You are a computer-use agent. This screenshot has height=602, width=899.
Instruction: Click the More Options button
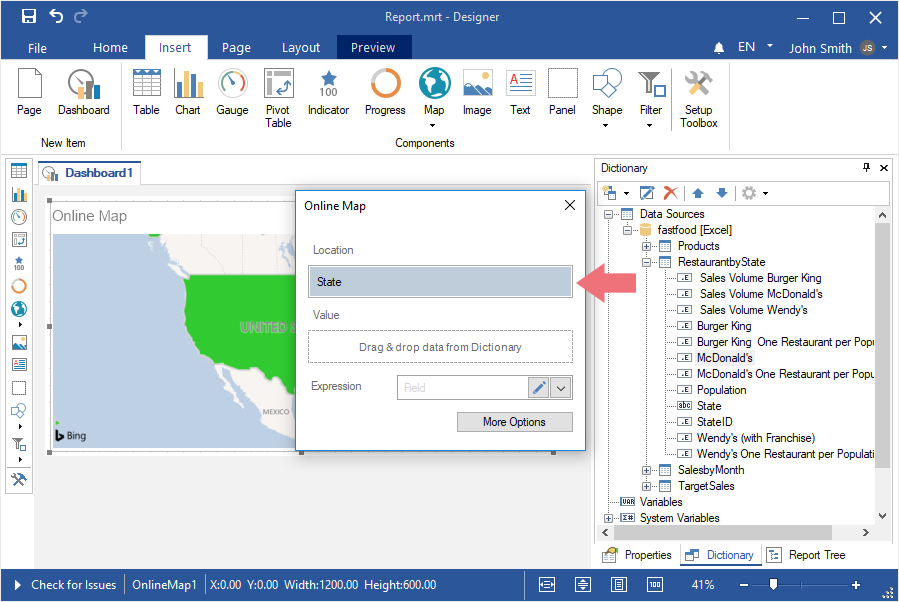tap(514, 422)
